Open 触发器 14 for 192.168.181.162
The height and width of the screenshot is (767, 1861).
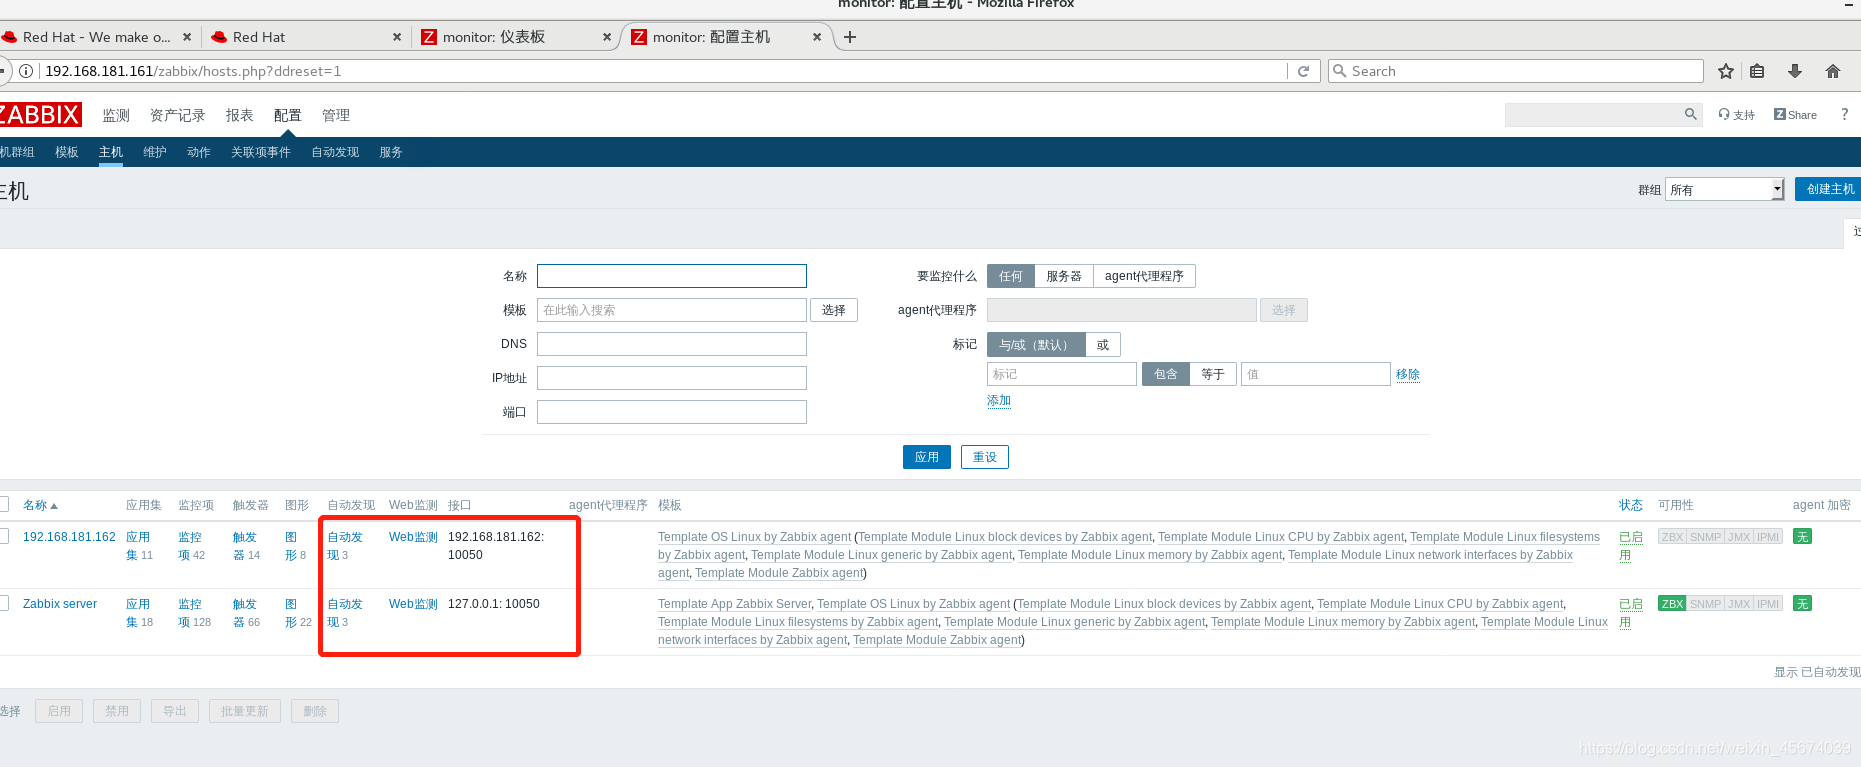[246, 546]
